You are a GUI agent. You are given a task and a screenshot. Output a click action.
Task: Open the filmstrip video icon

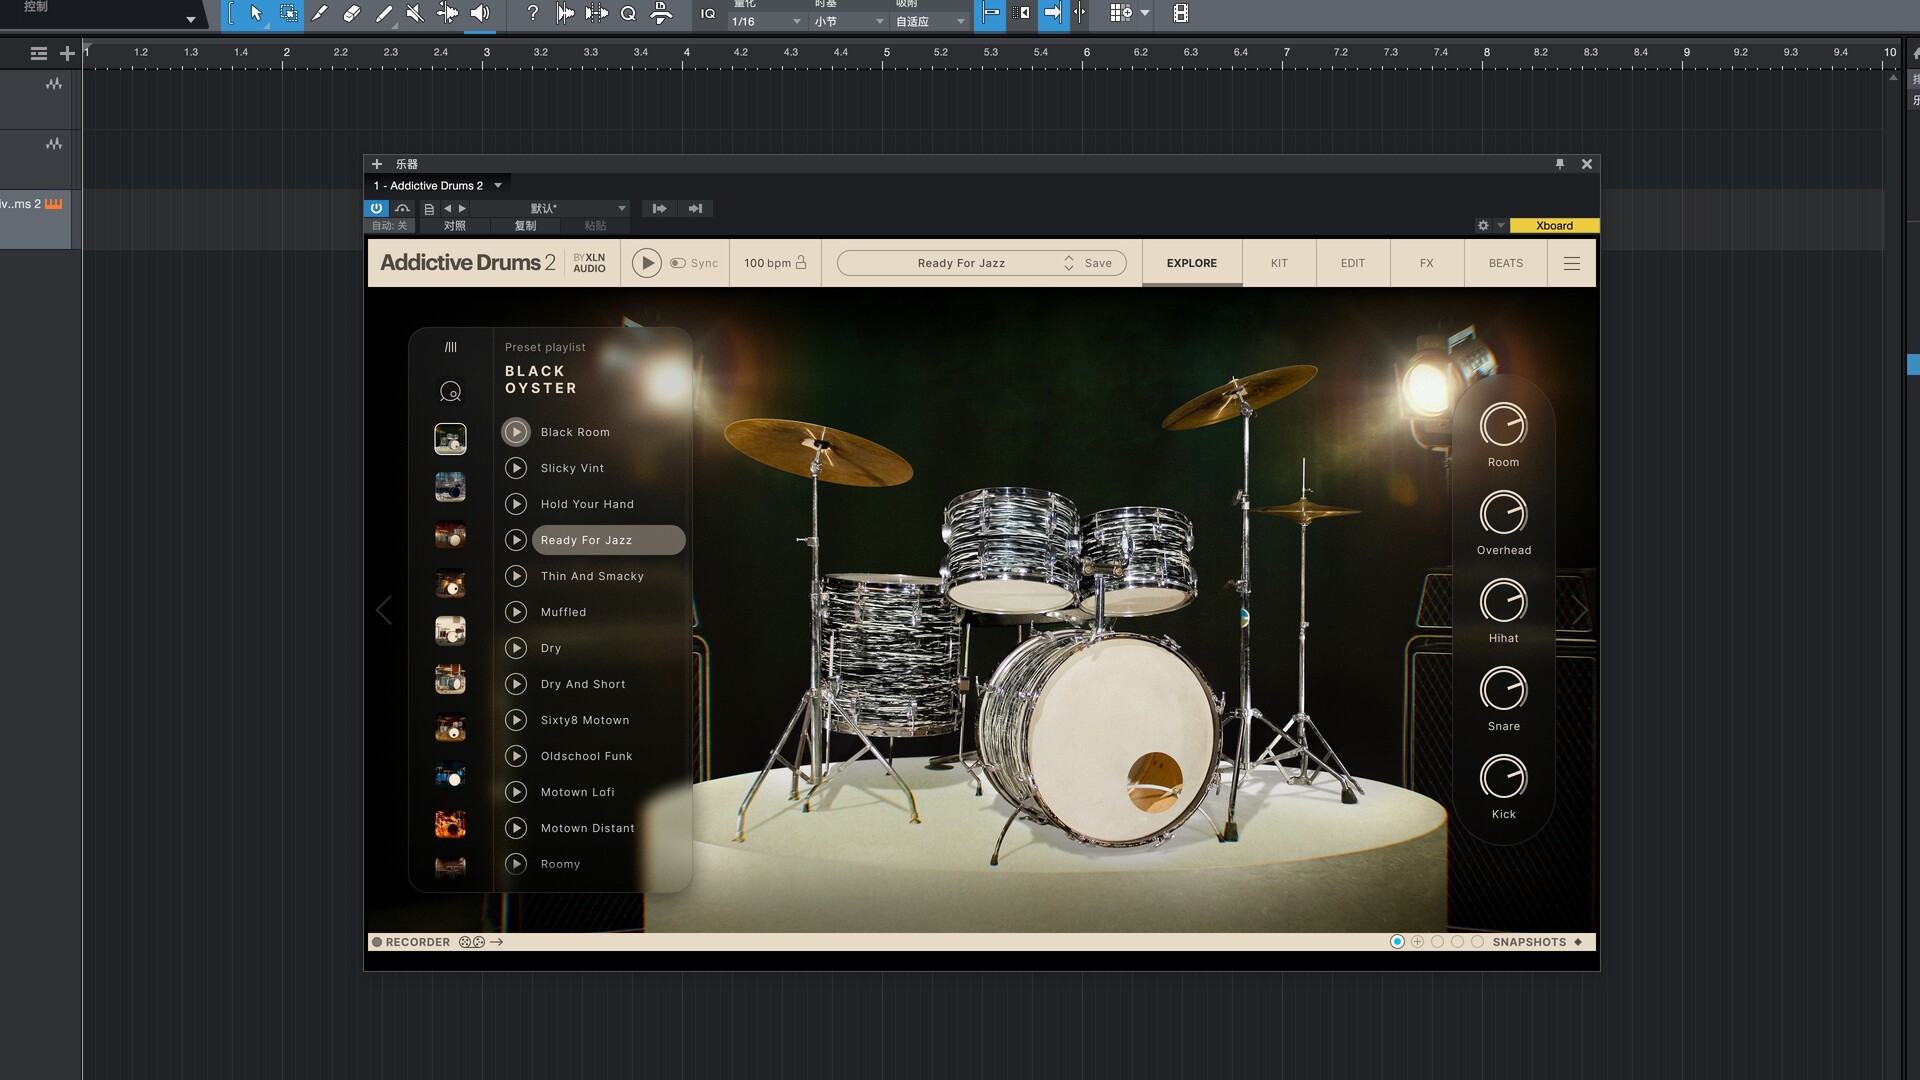click(x=1181, y=13)
